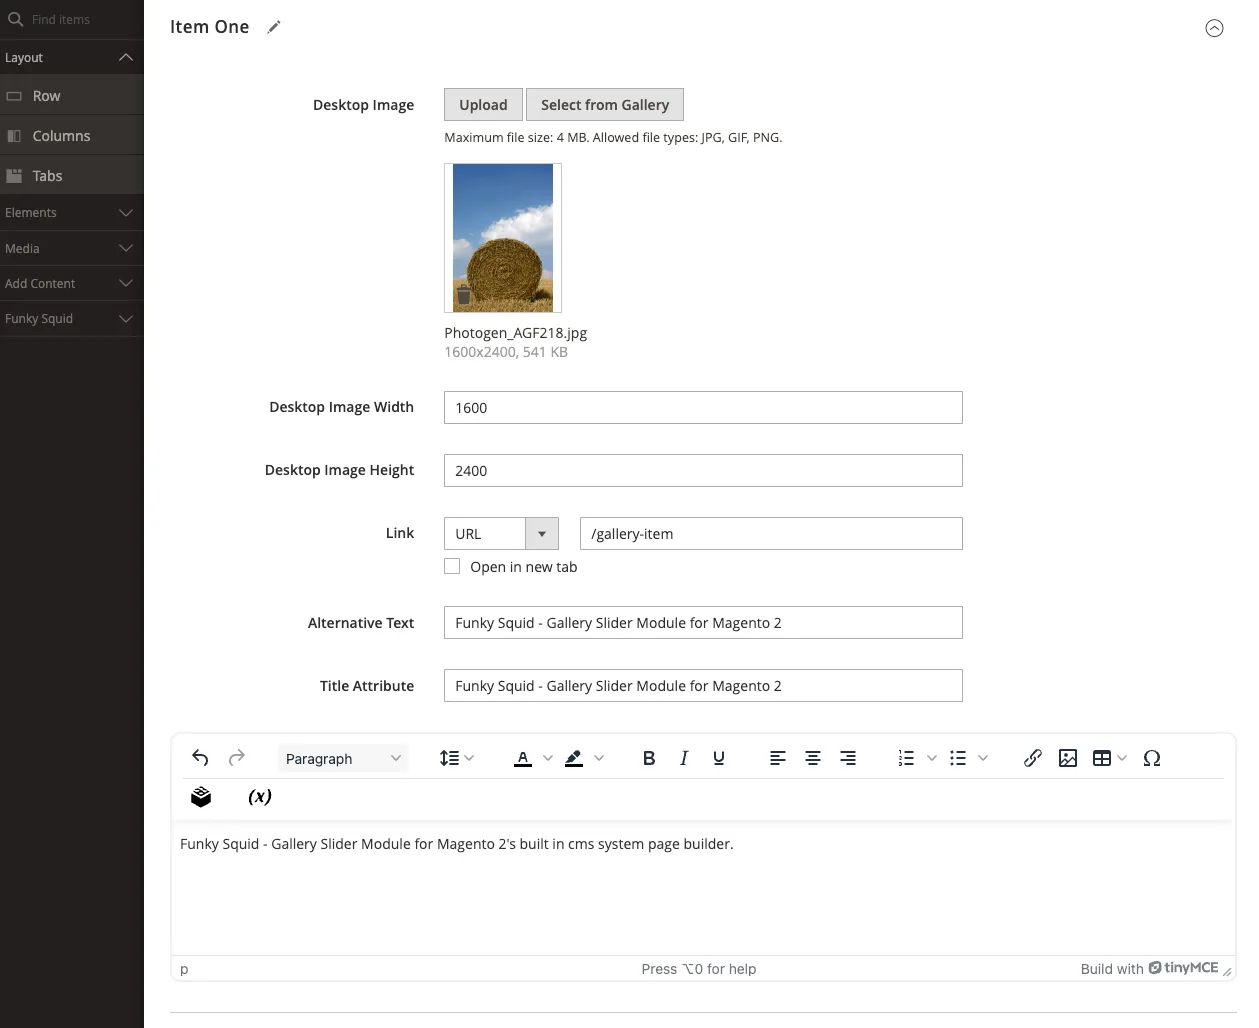Expand the Elements section
Screen dimensions: 1259x1028
(71, 212)
